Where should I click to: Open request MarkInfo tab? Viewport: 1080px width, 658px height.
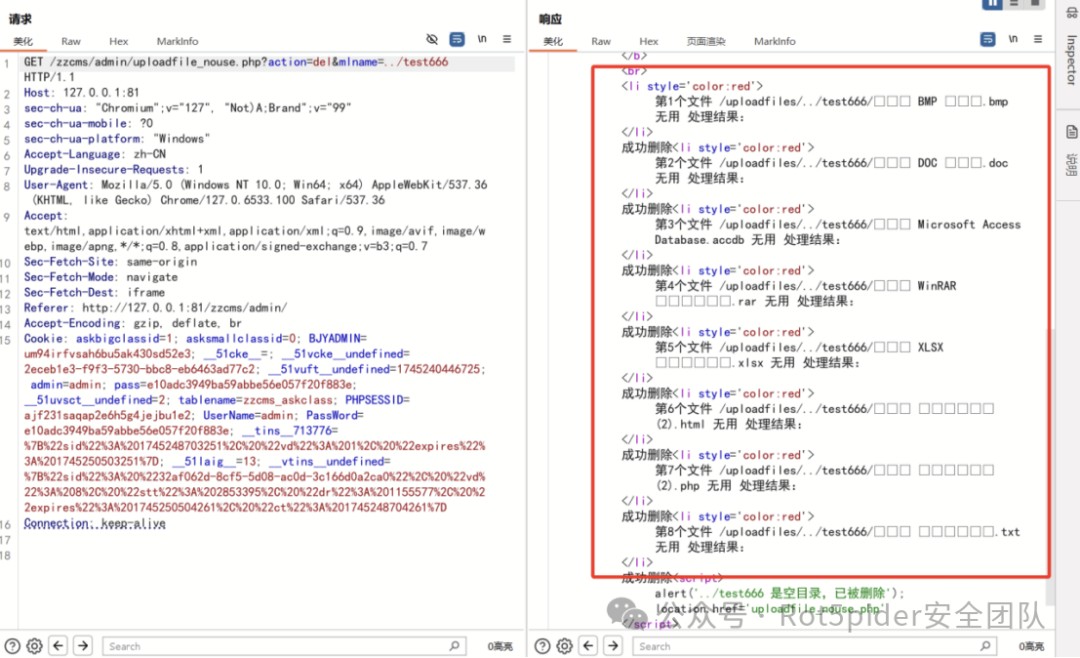177,41
